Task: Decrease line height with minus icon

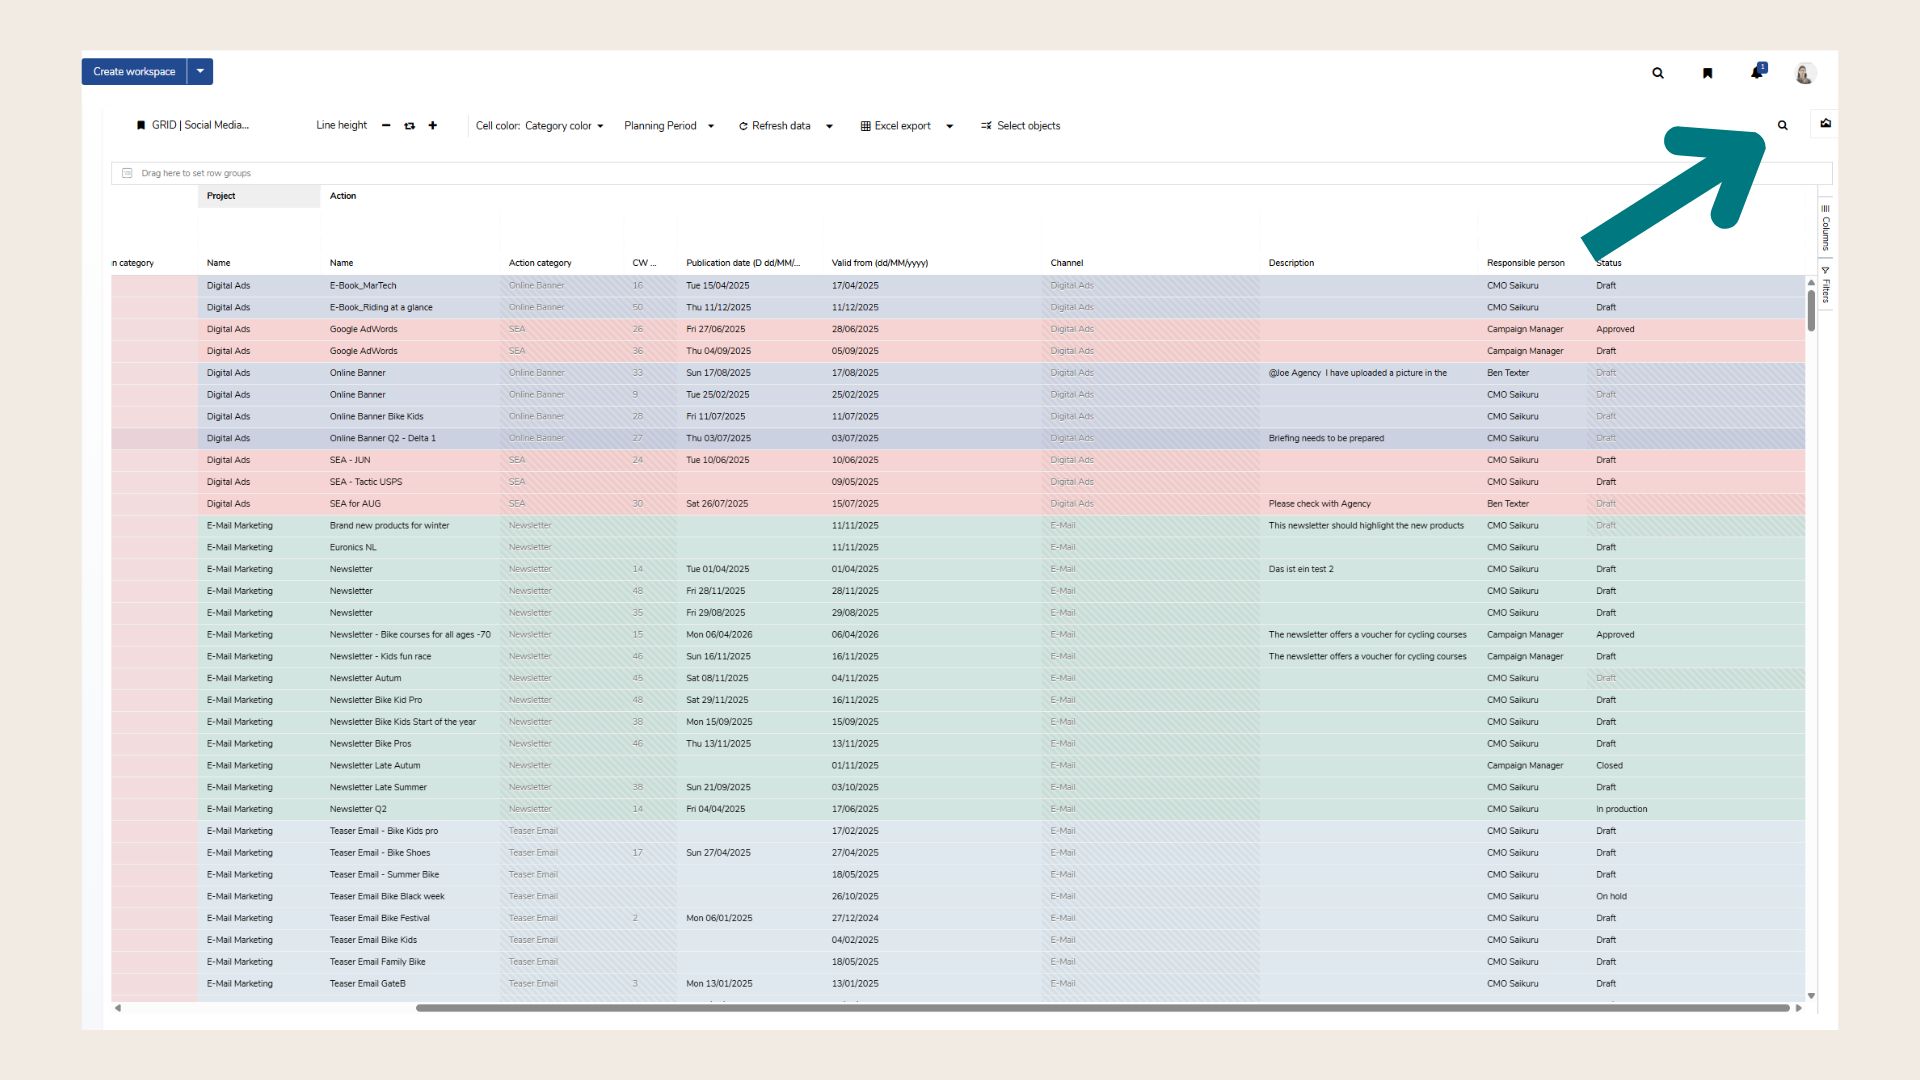Action: coord(386,126)
